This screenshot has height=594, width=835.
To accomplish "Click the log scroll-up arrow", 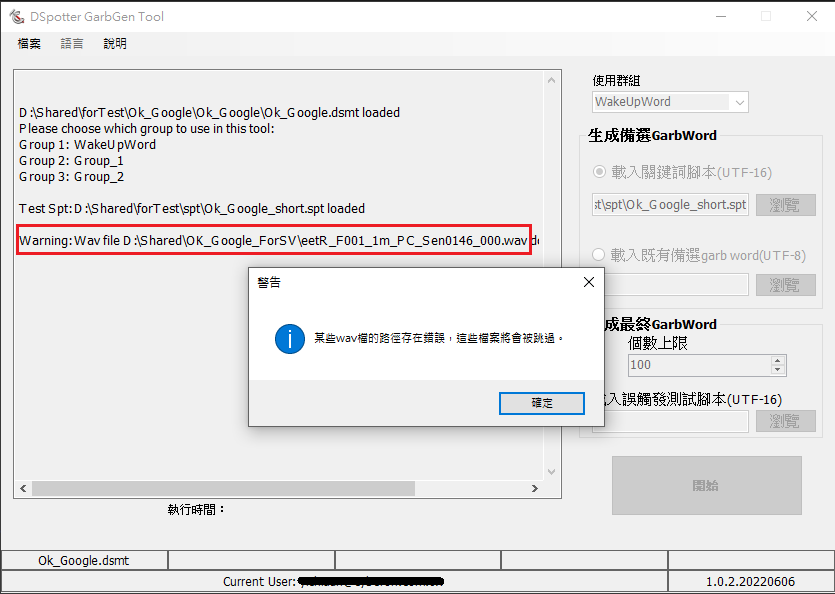I will click(551, 80).
